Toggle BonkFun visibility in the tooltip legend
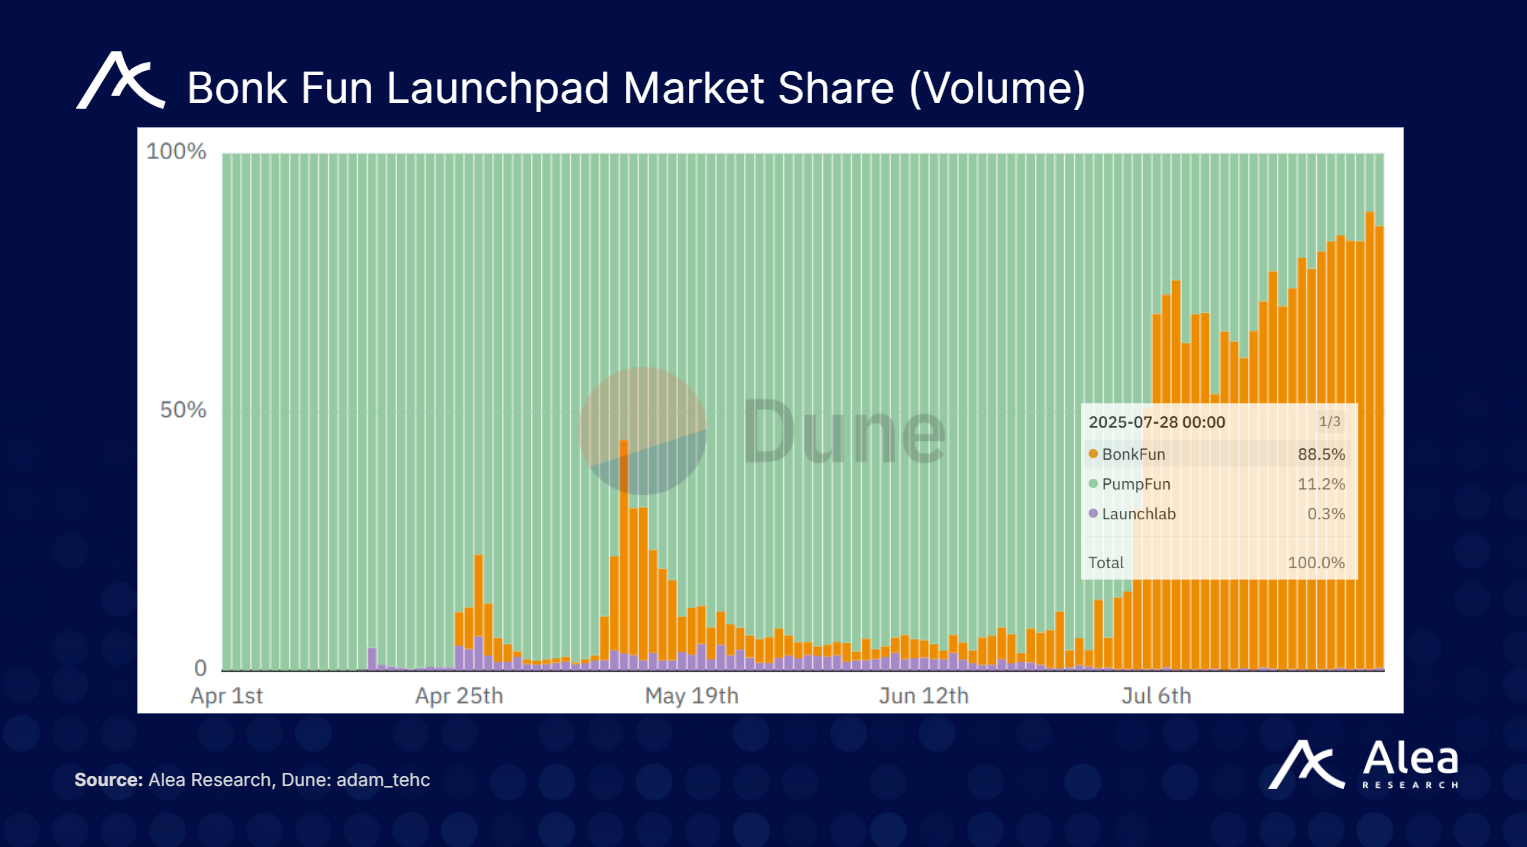 tap(1133, 454)
